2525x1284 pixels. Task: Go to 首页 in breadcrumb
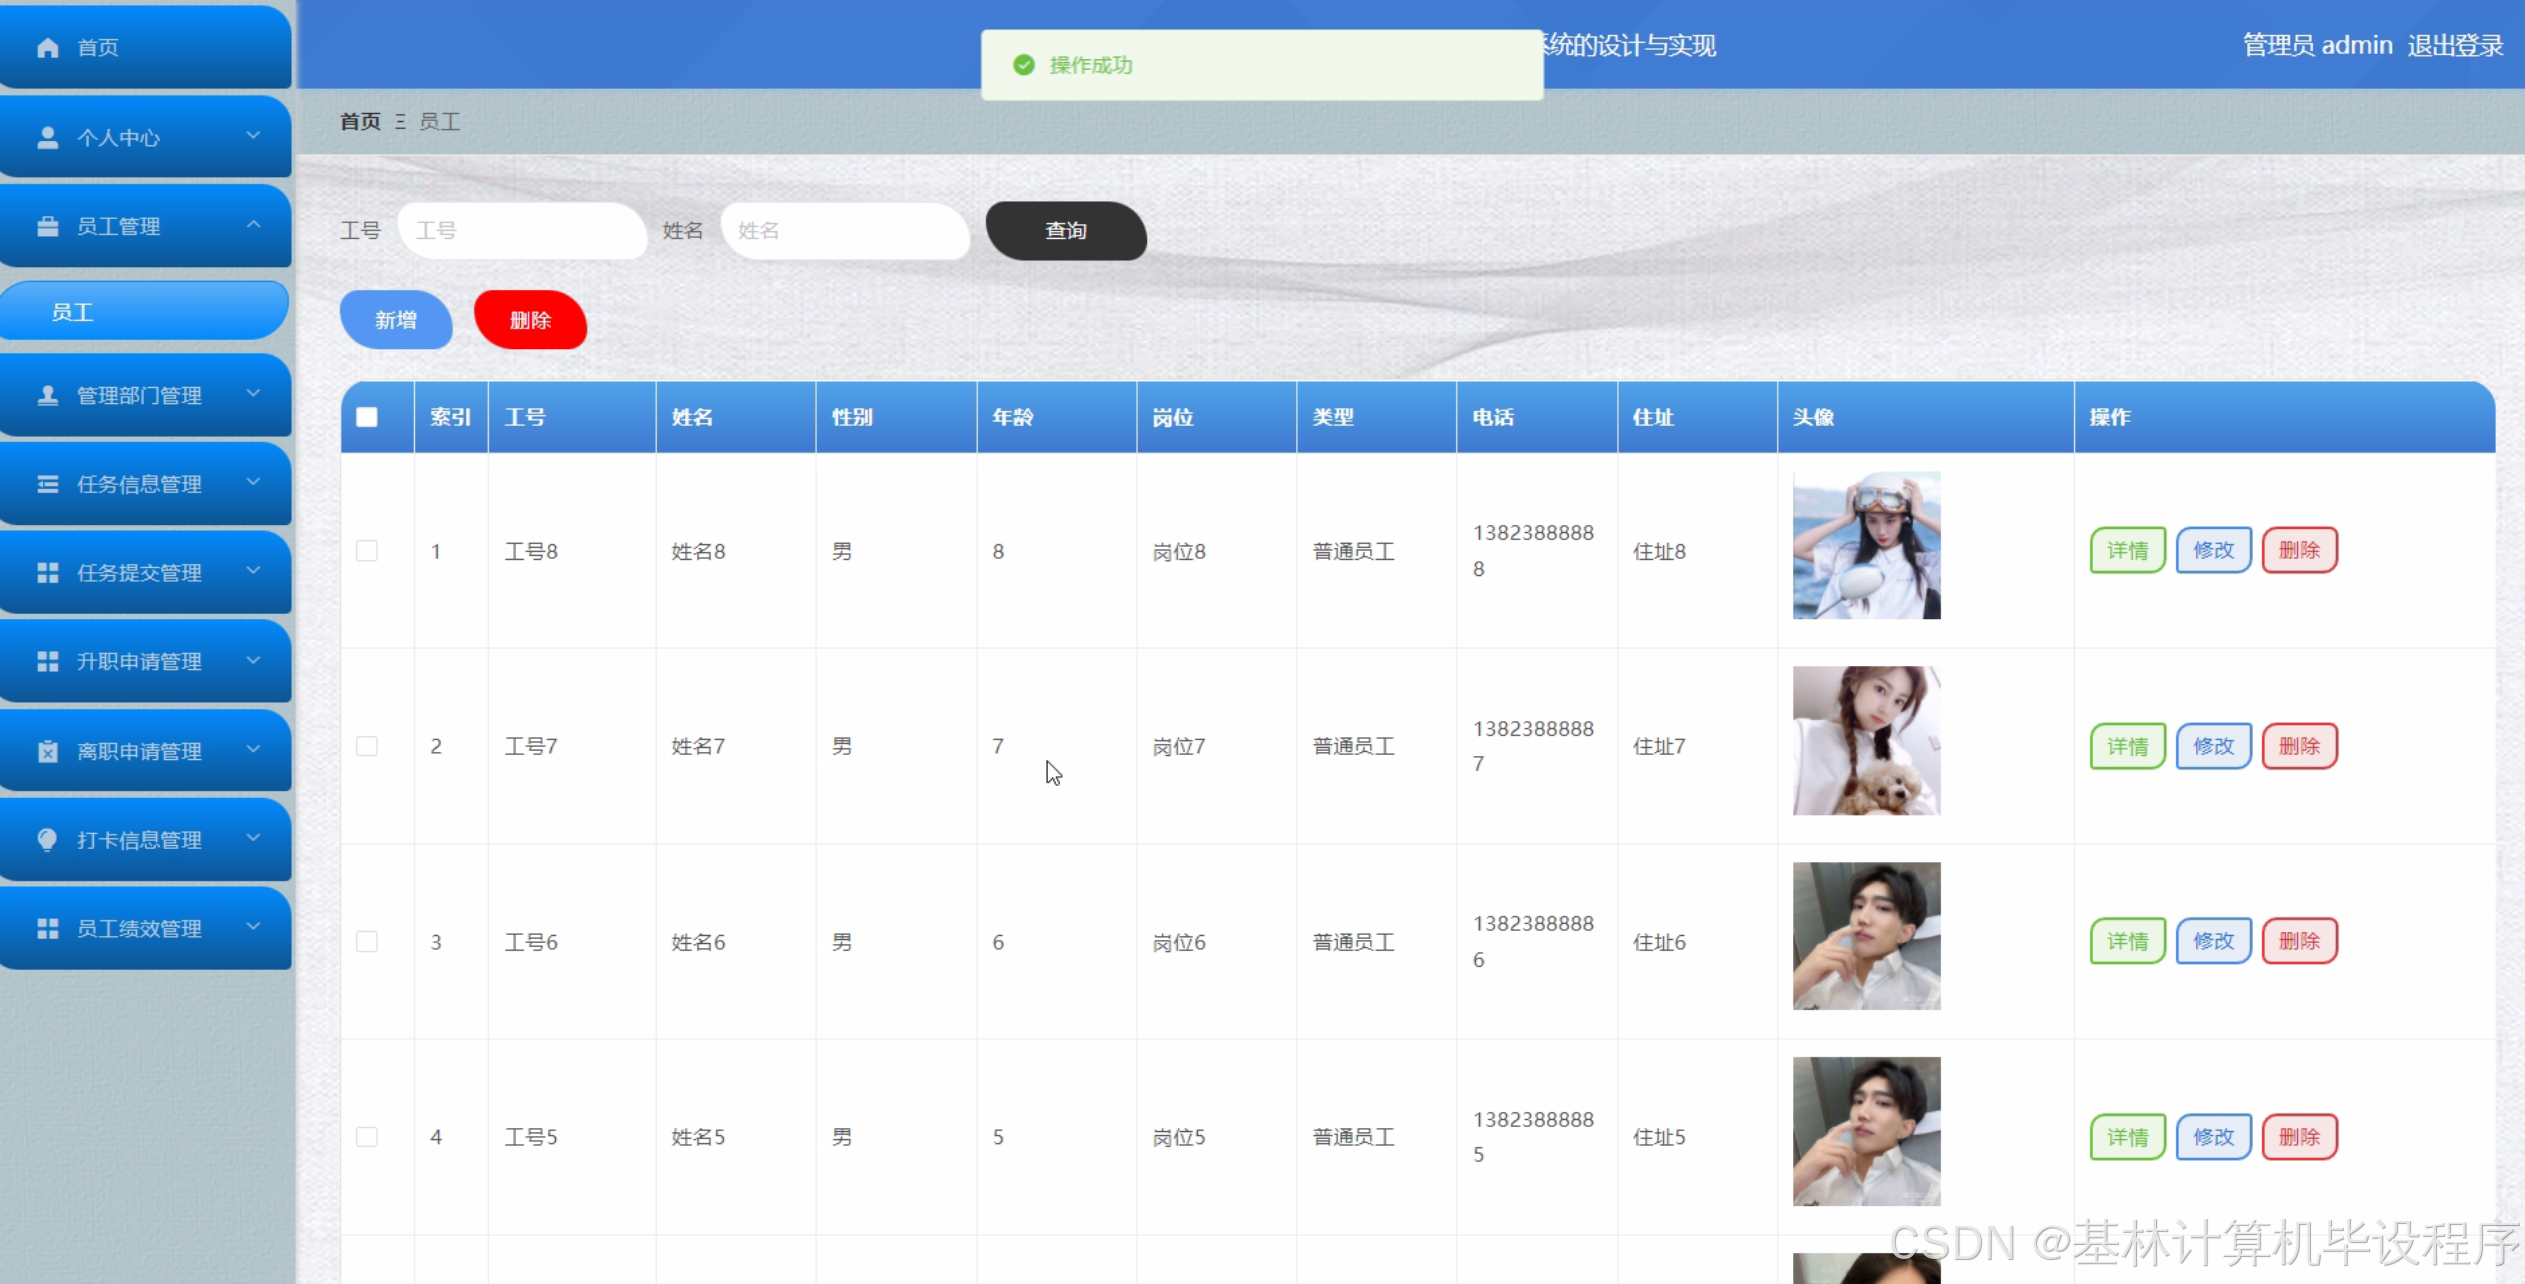360,122
